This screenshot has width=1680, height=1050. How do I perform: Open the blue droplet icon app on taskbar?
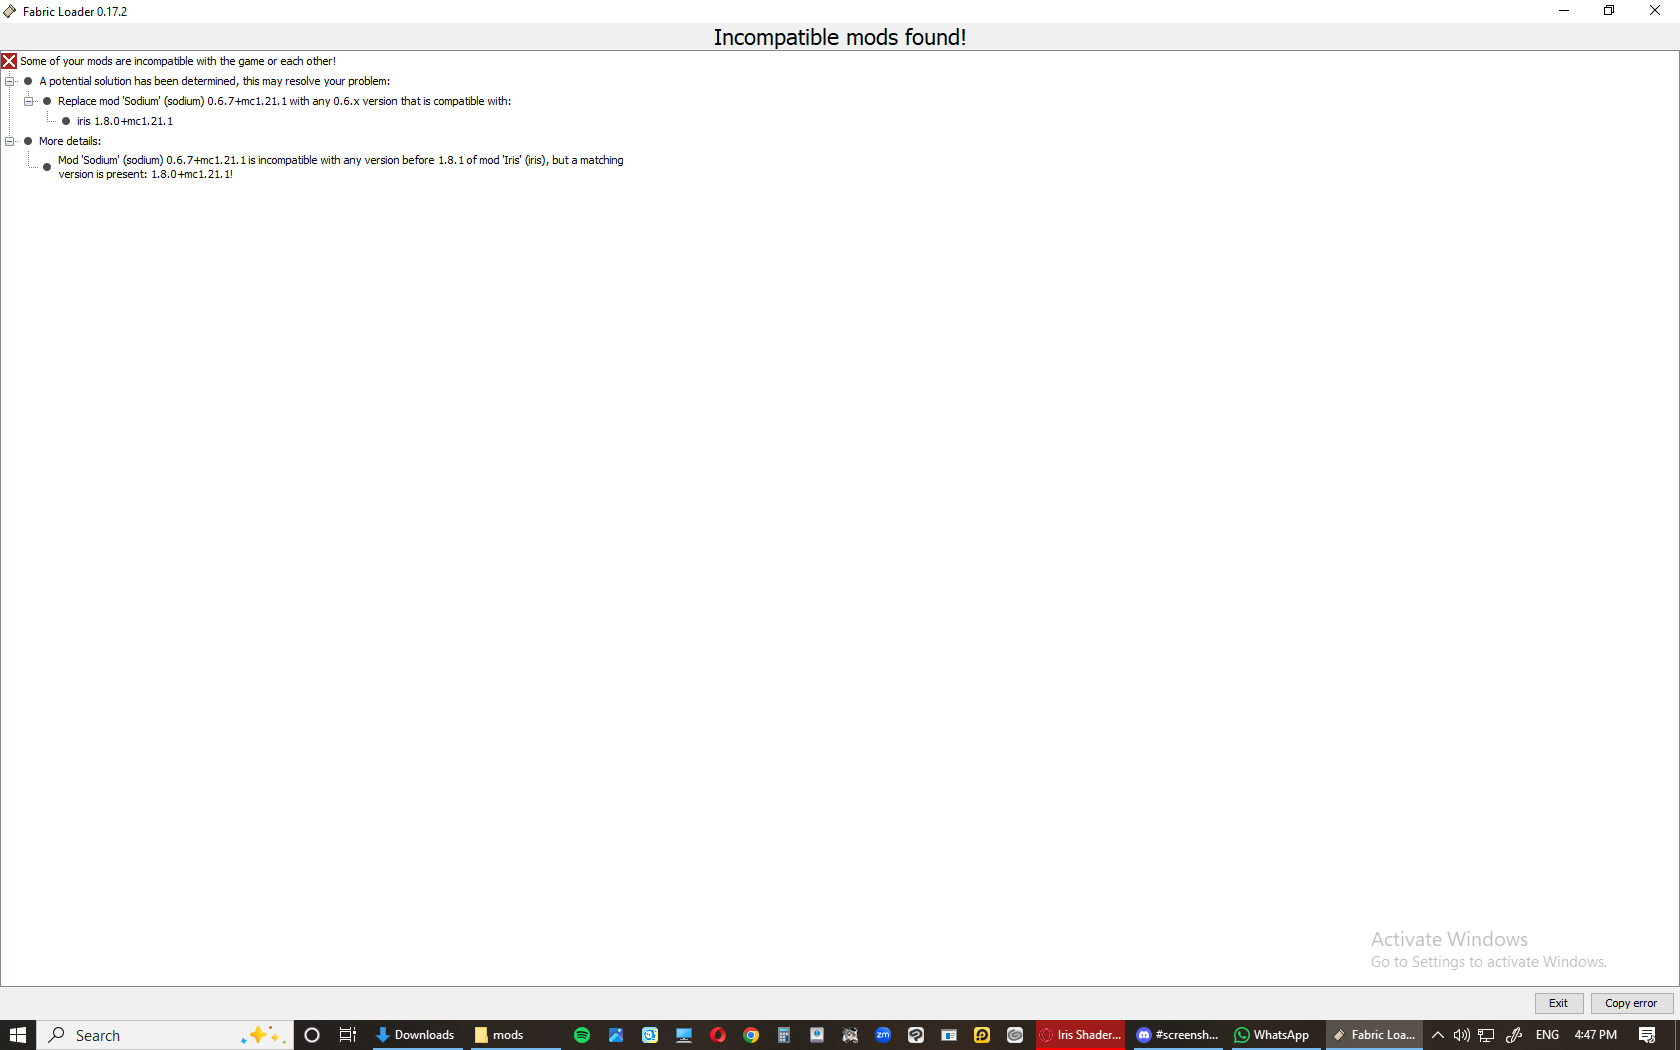tap(817, 1035)
